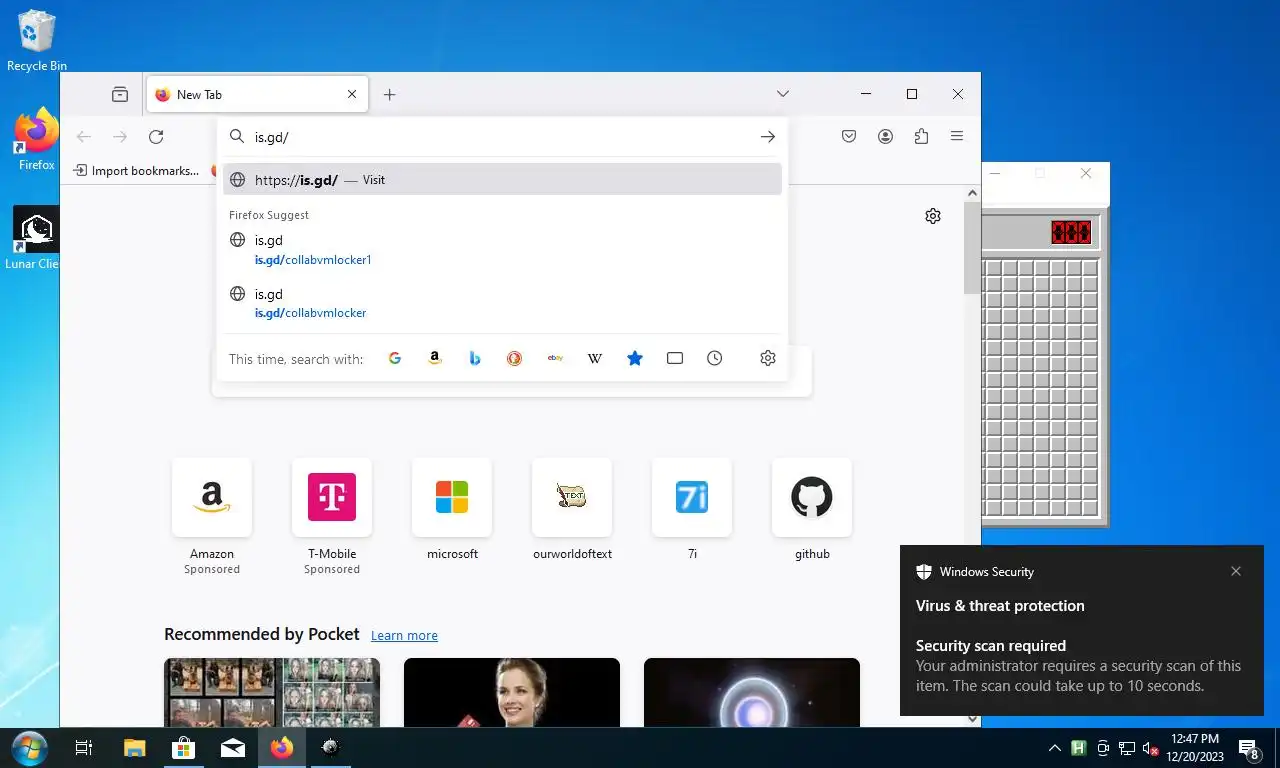The width and height of the screenshot is (1280, 768).
Task: Close the New Tab tab
Action: pyautogui.click(x=352, y=94)
